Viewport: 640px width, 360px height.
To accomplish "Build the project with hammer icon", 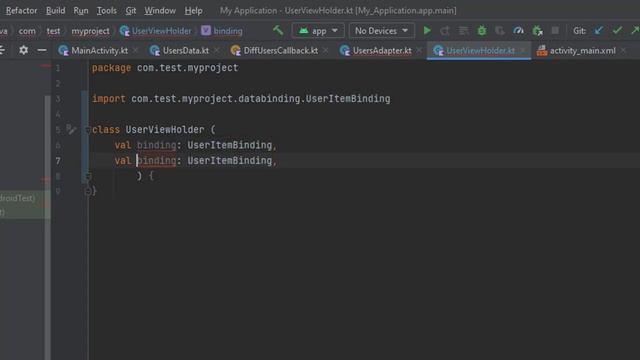I will click(278, 31).
